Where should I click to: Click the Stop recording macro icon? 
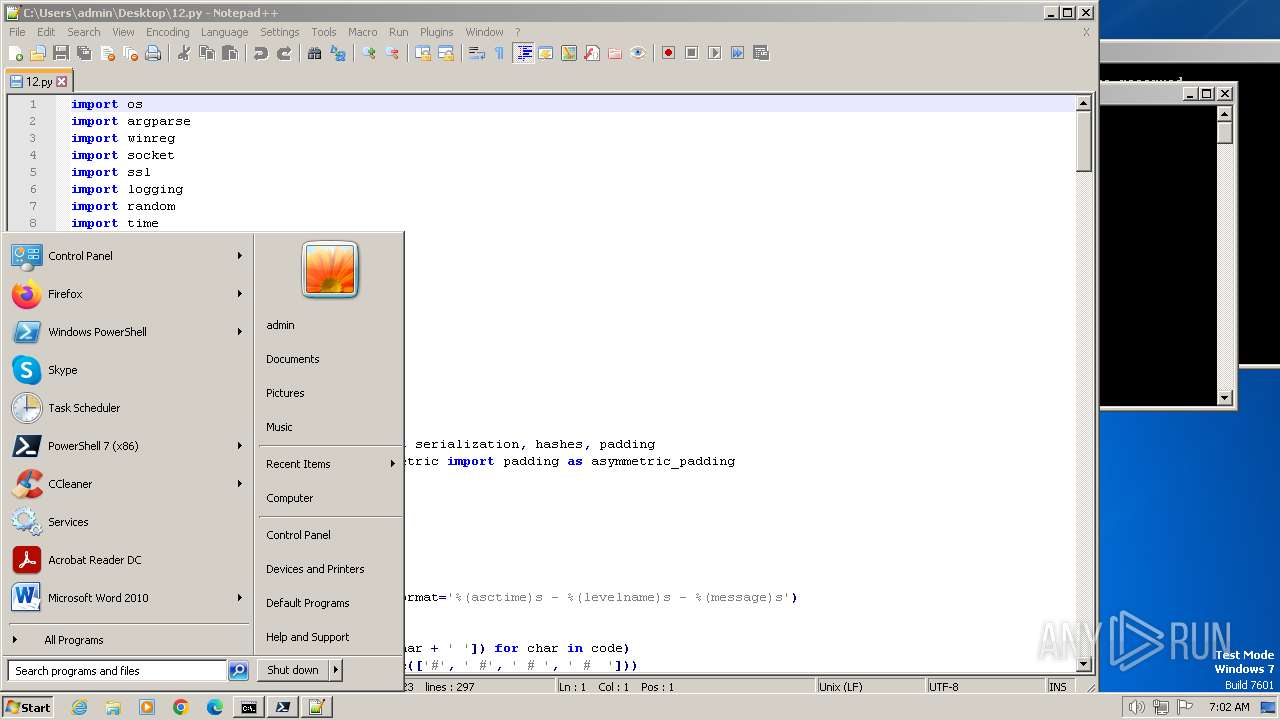692,53
